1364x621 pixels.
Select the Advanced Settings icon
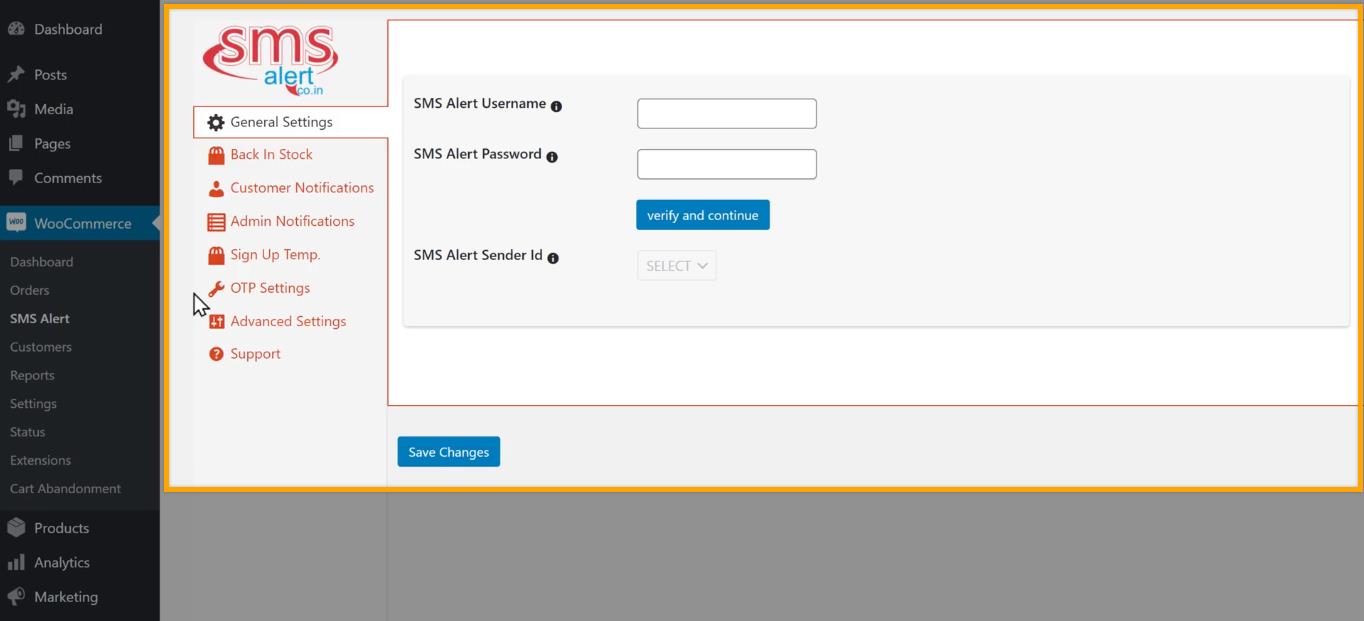[x=215, y=321]
